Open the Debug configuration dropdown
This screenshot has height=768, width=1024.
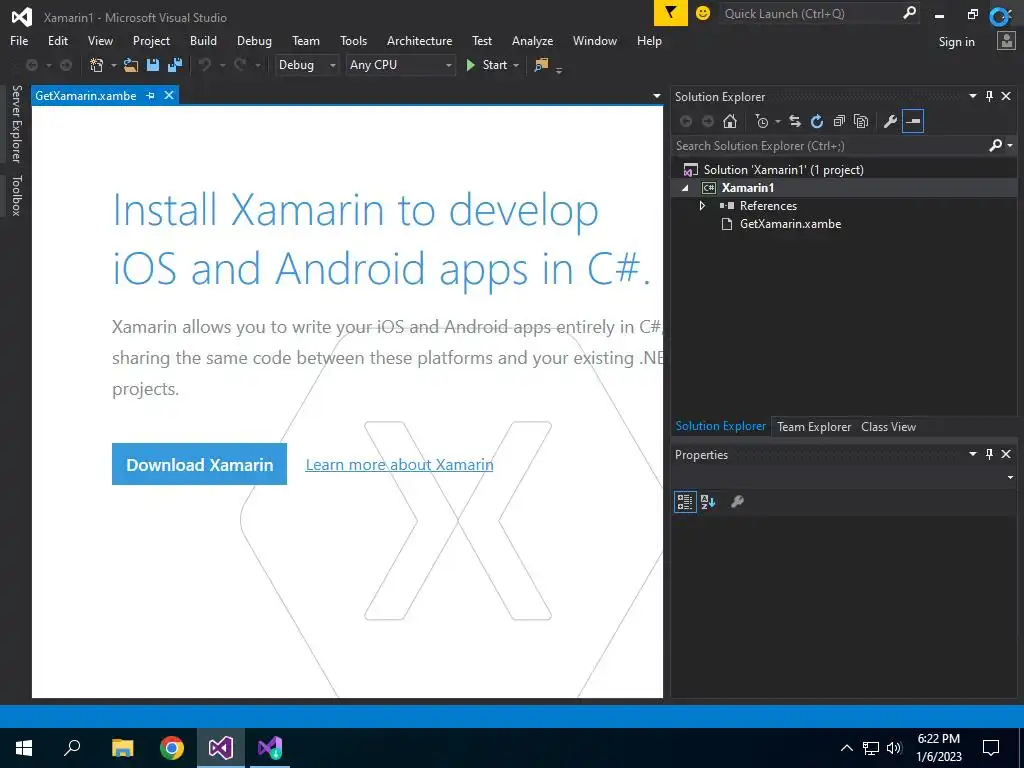[307, 65]
